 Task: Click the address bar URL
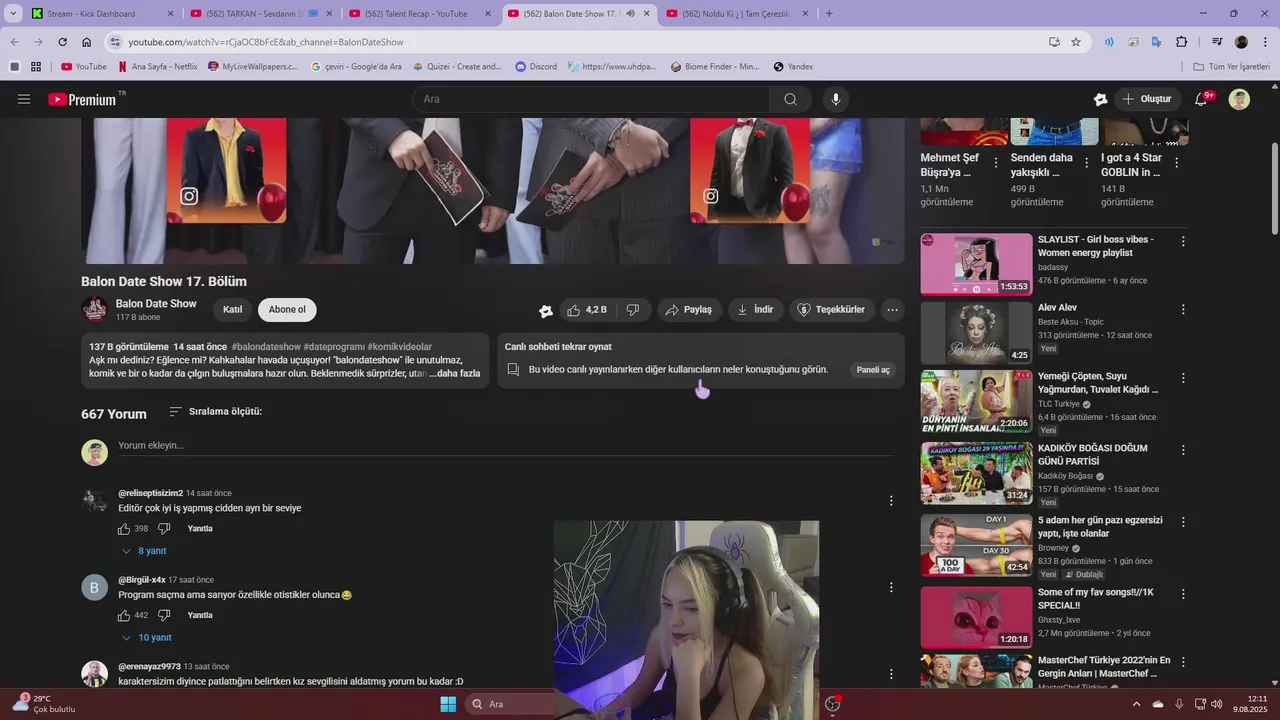tap(266, 42)
